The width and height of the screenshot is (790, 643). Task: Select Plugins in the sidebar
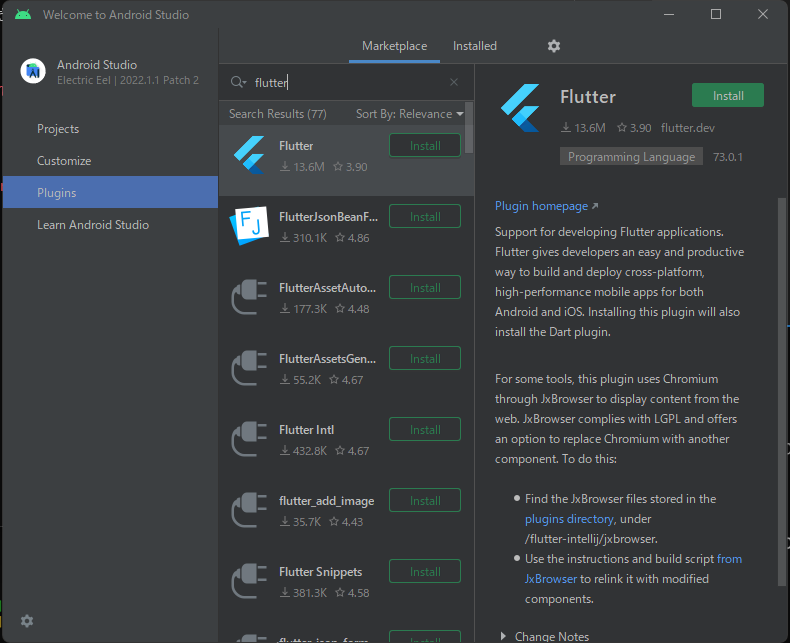tap(110, 192)
